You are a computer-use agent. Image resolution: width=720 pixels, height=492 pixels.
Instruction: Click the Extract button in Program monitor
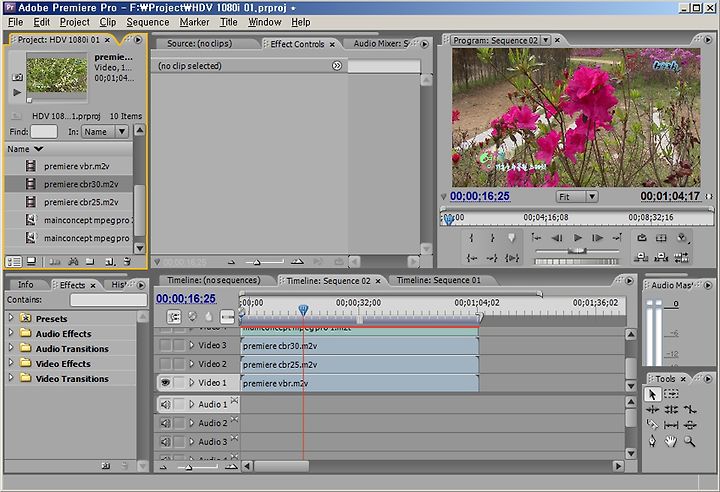pos(661,258)
